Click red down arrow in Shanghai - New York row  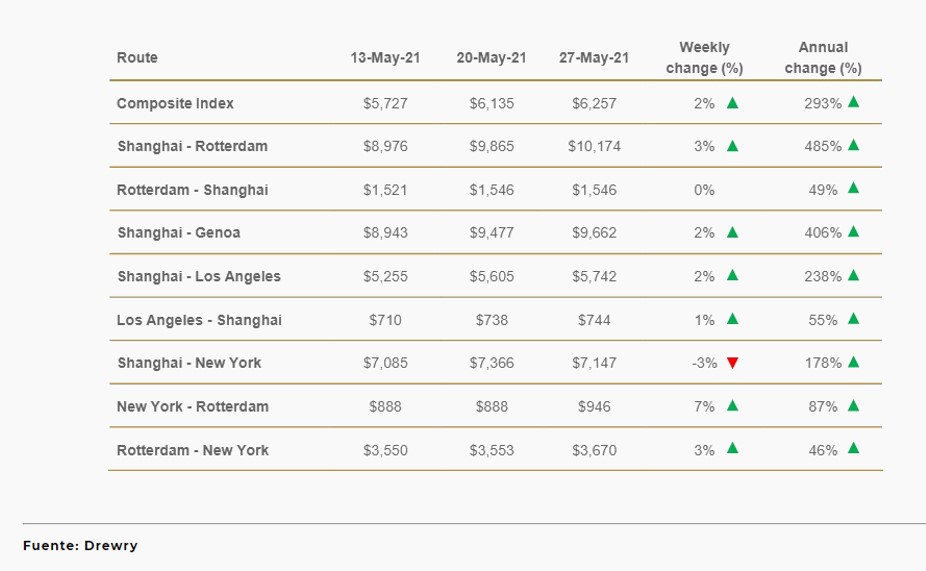pyautogui.click(x=733, y=363)
